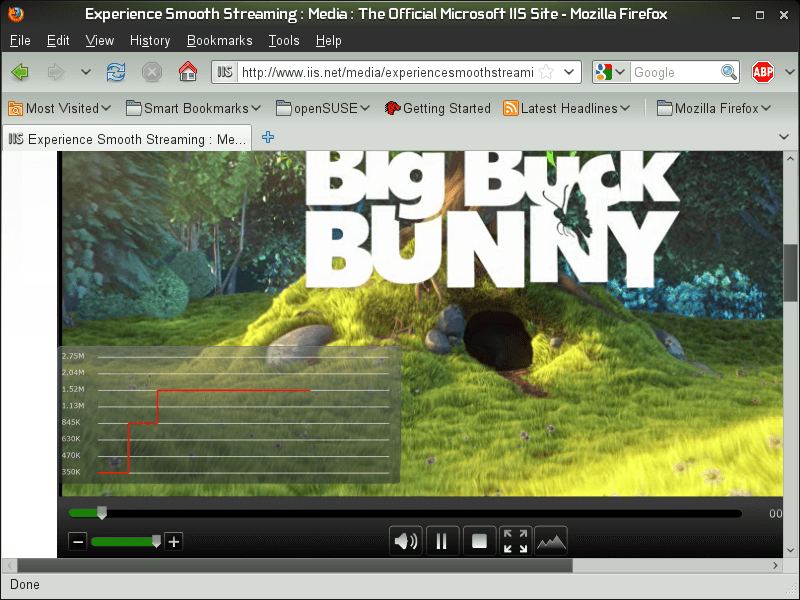Go to the Firefox home page
Screen dimensions: 800x600
[187, 72]
